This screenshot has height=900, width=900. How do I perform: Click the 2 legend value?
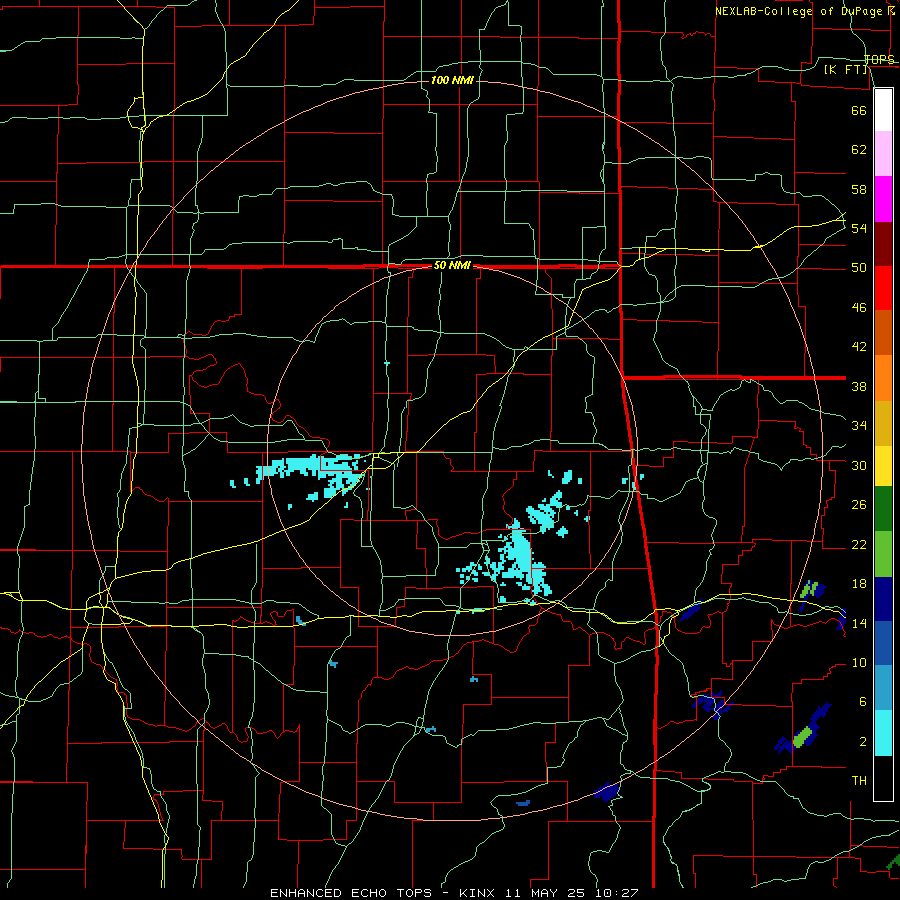[x=863, y=742]
